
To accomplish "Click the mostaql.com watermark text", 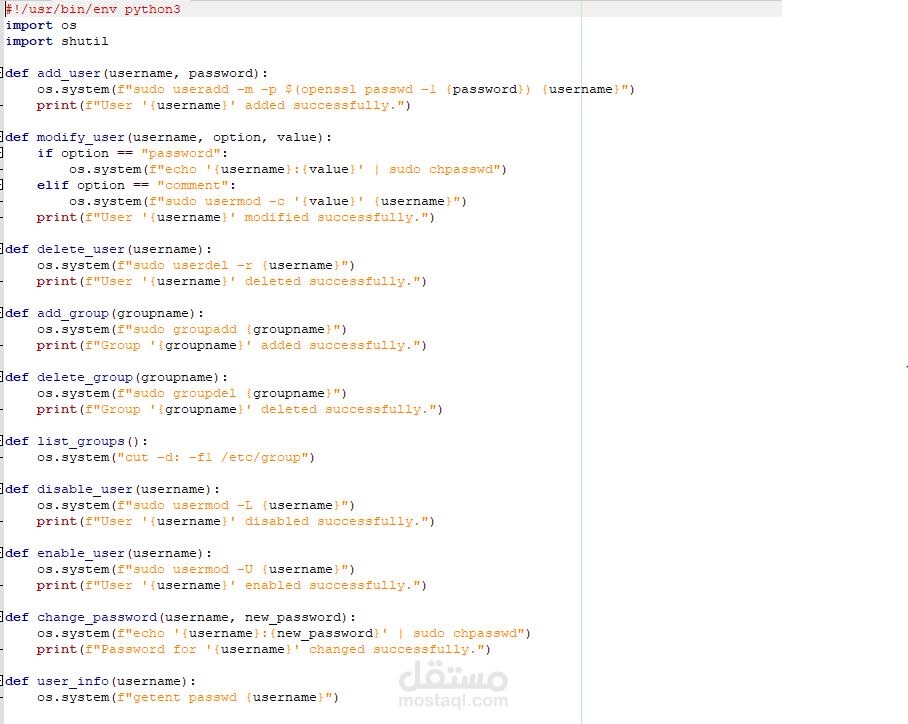I will click(453, 700).
